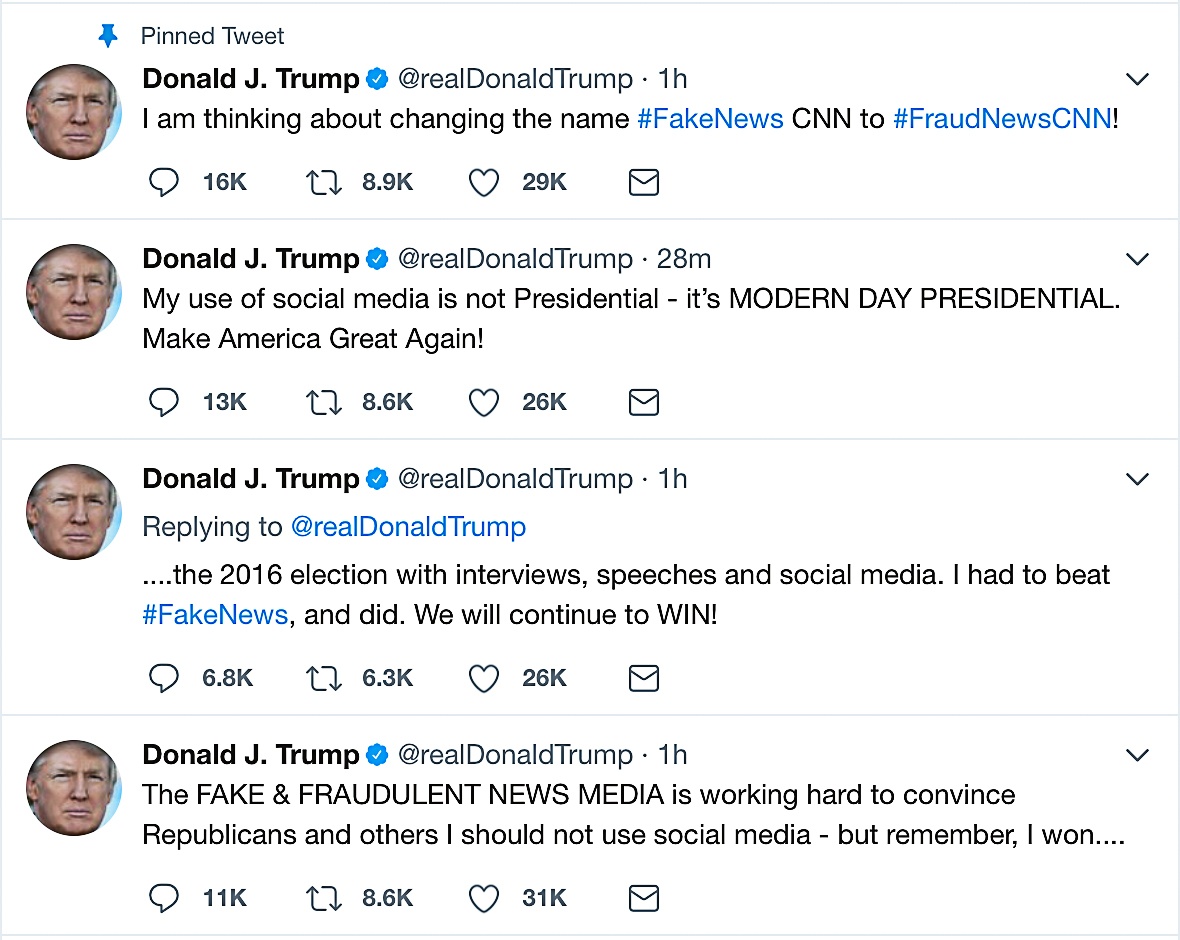The width and height of the screenshot is (1180, 940).
Task: Retweet the tweet about beating #FakeNews
Action: click(322, 678)
